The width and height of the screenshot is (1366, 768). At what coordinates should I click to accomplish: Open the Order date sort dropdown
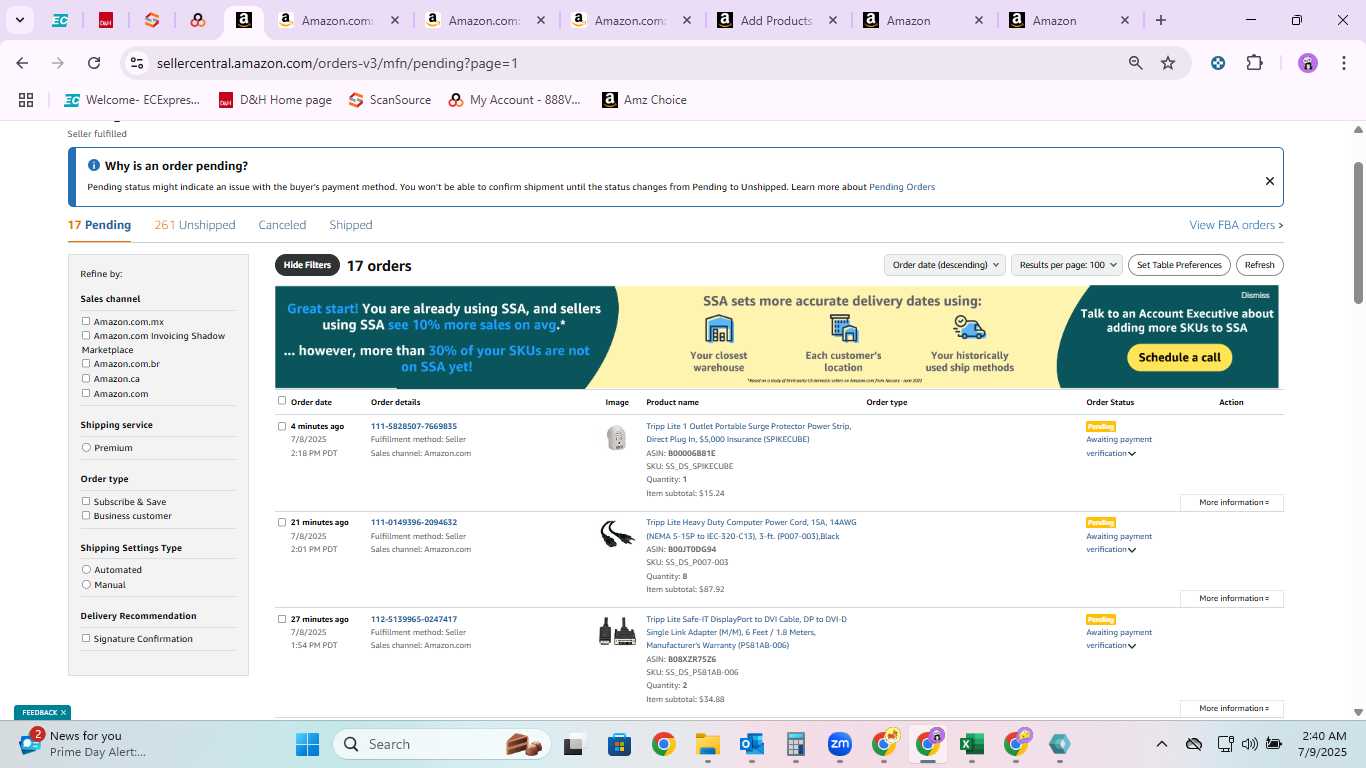pos(944,265)
